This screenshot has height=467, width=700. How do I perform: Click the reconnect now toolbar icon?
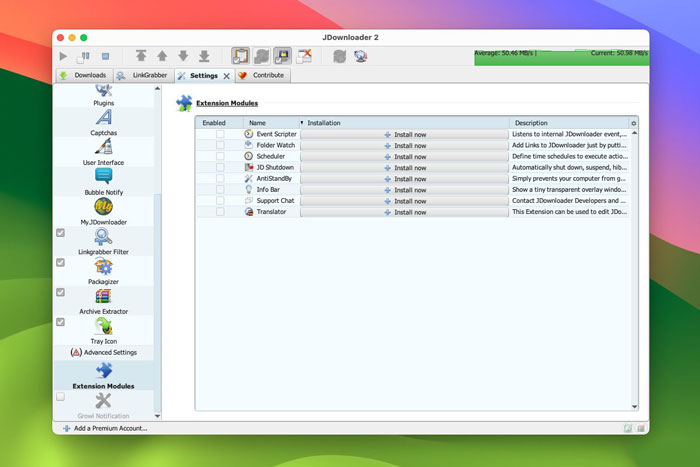click(x=339, y=56)
